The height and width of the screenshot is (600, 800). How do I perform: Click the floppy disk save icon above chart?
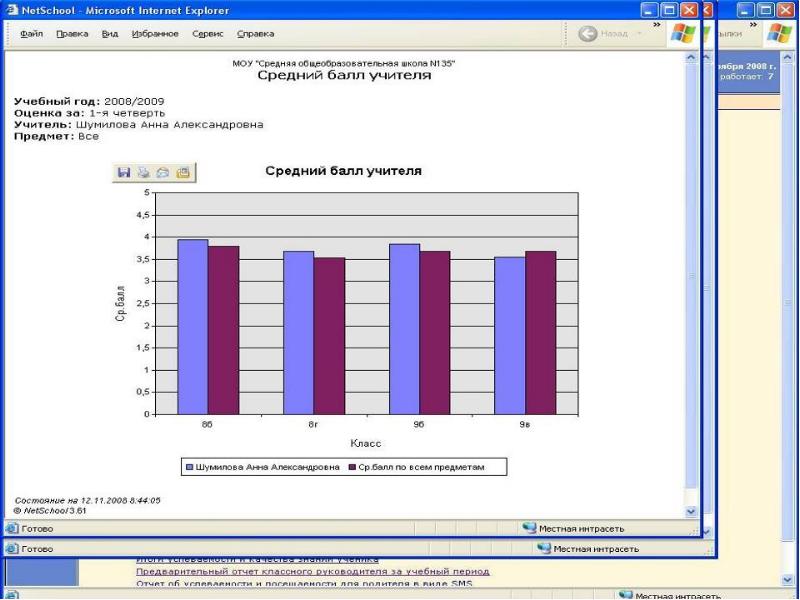(125, 172)
